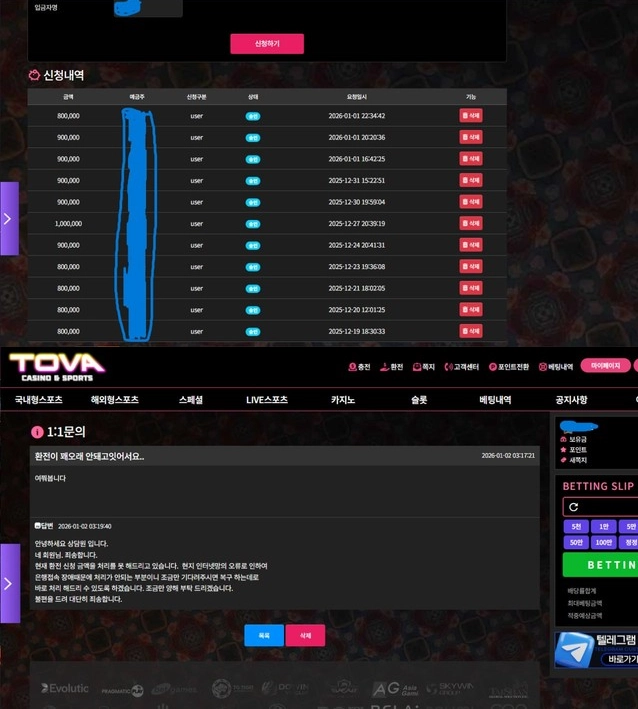Open the 스페셜 menu tab
Screen dimensions: 638x709
point(191,400)
